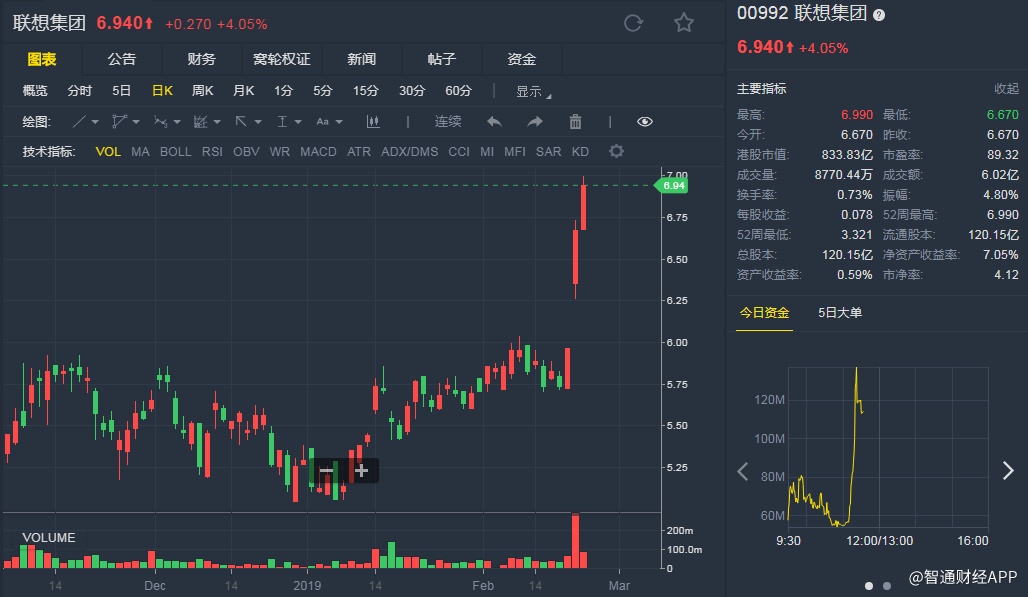Select the wave pattern drawing tool
1028x597 pixels.
click(161, 121)
